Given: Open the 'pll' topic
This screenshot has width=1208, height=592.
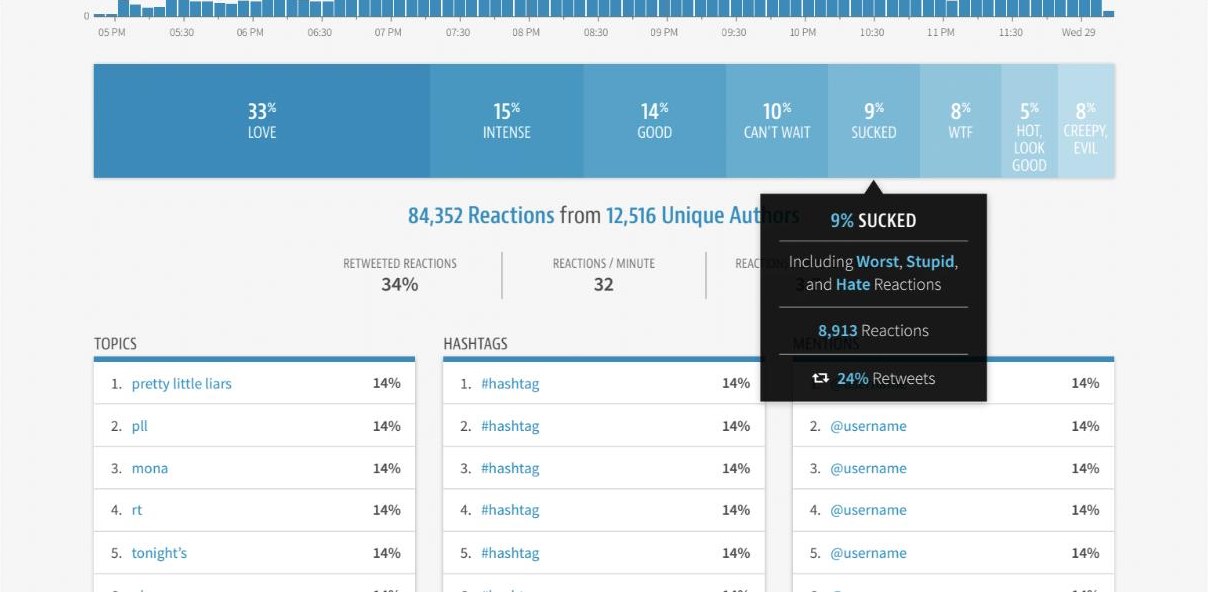Looking at the screenshot, I should click(140, 426).
